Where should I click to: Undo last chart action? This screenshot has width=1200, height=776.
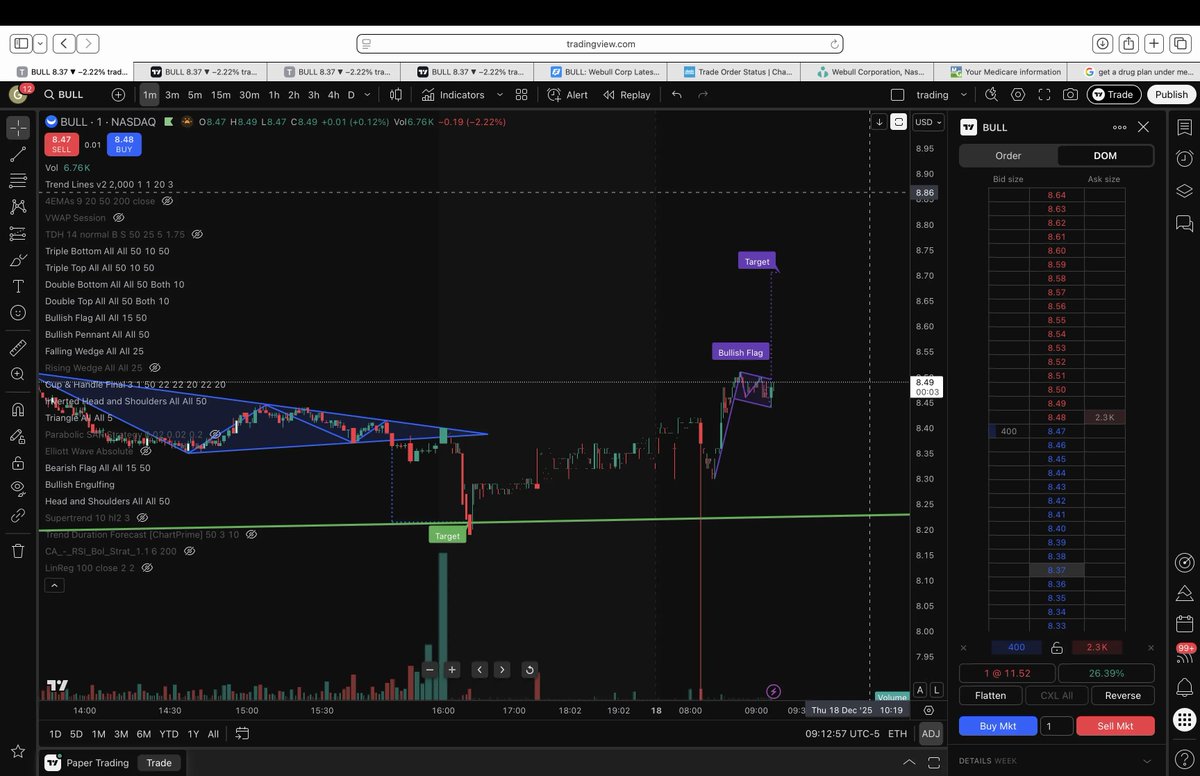(x=677, y=95)
